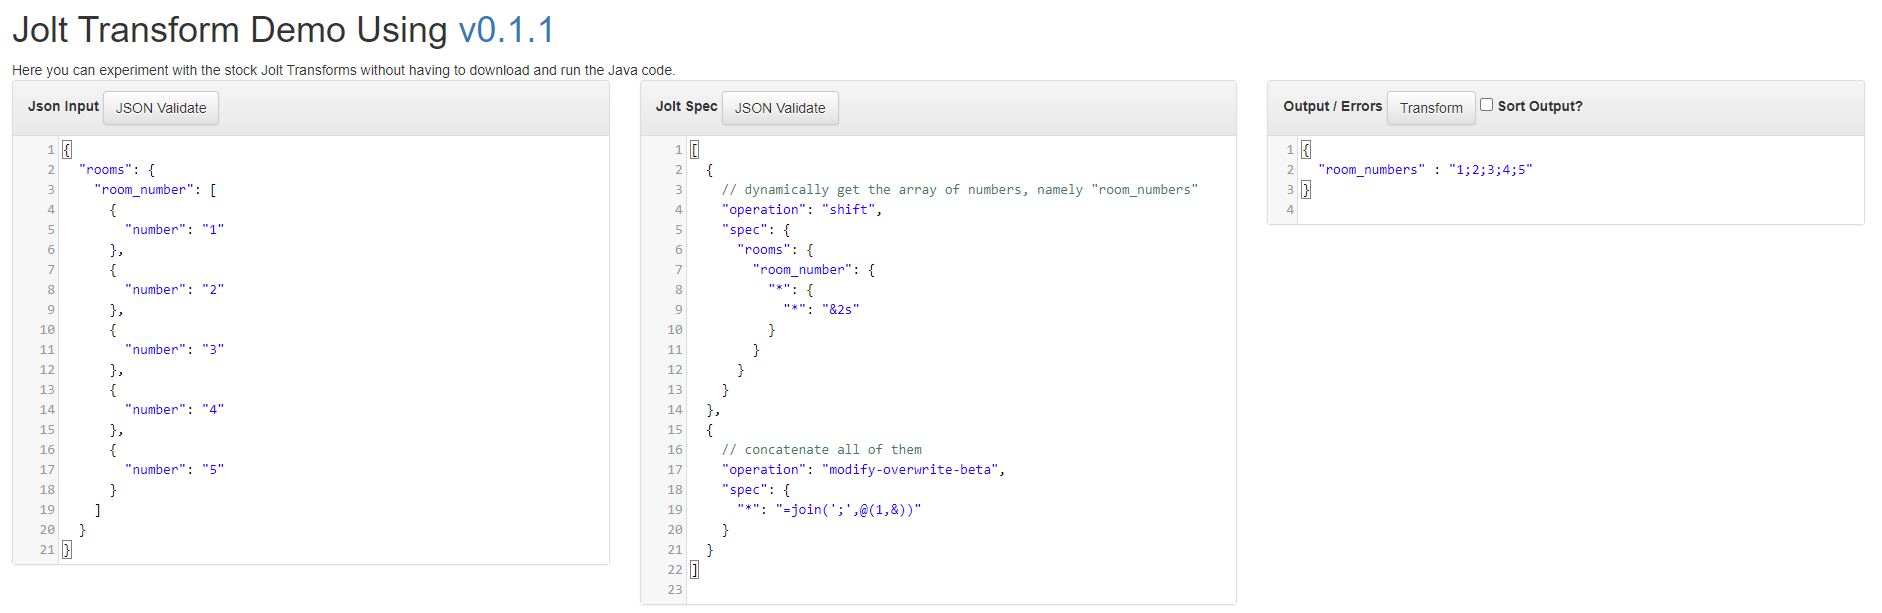This screenshot has width=1882, height=613.
Task: Click the "operation": "shift" line in spec
Action: tap(802, 210)
